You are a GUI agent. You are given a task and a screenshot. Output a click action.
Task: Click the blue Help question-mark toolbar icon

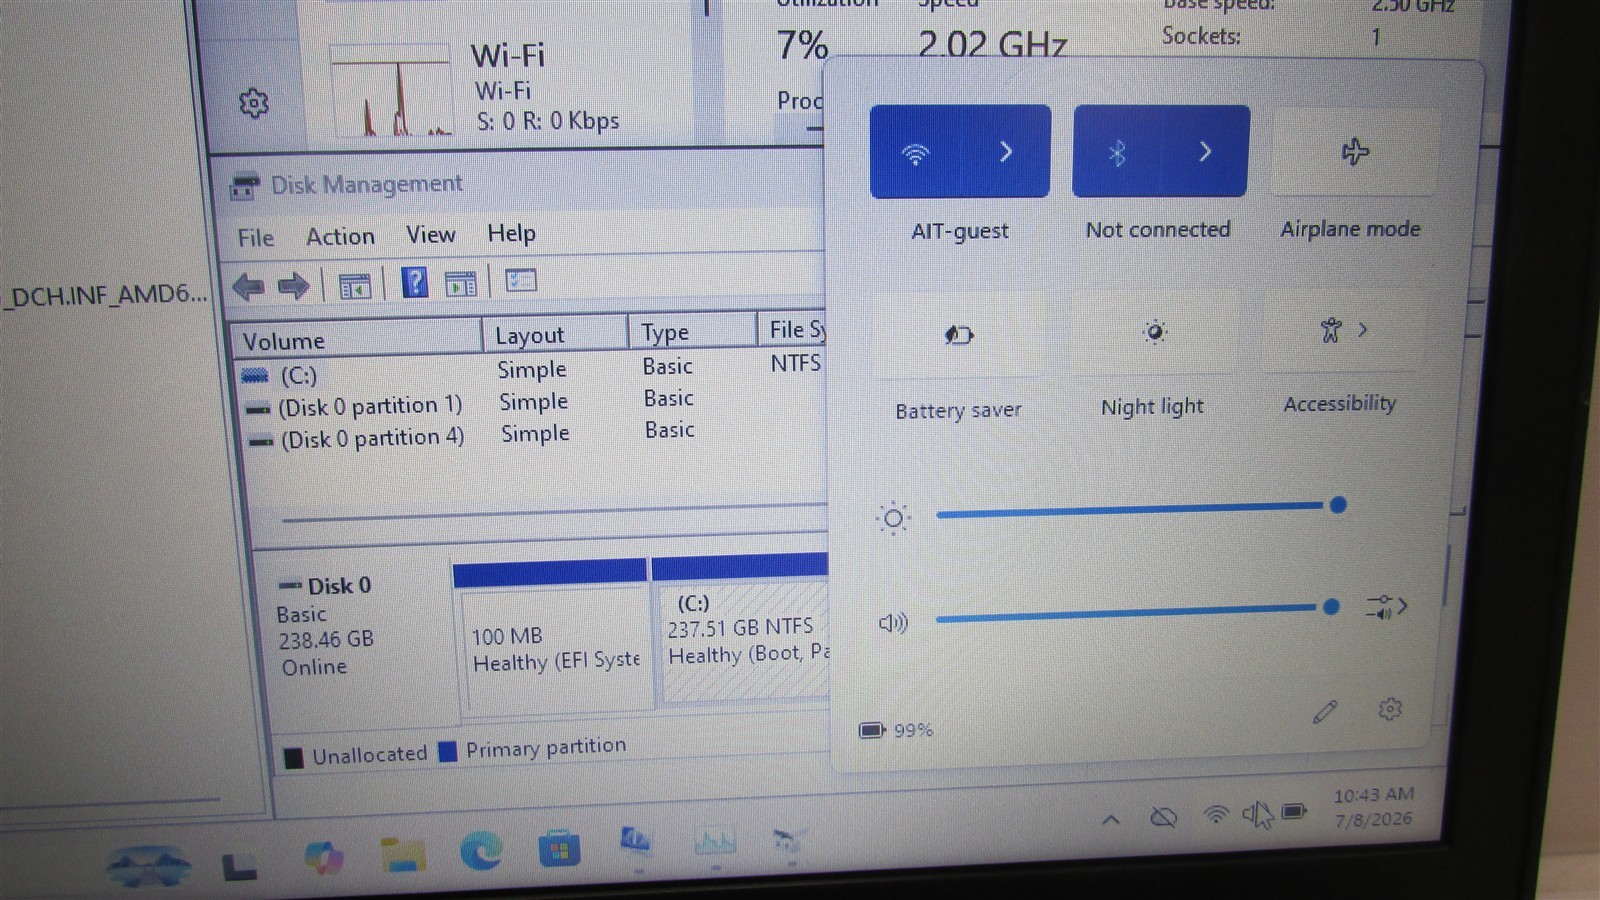[414, 283]
